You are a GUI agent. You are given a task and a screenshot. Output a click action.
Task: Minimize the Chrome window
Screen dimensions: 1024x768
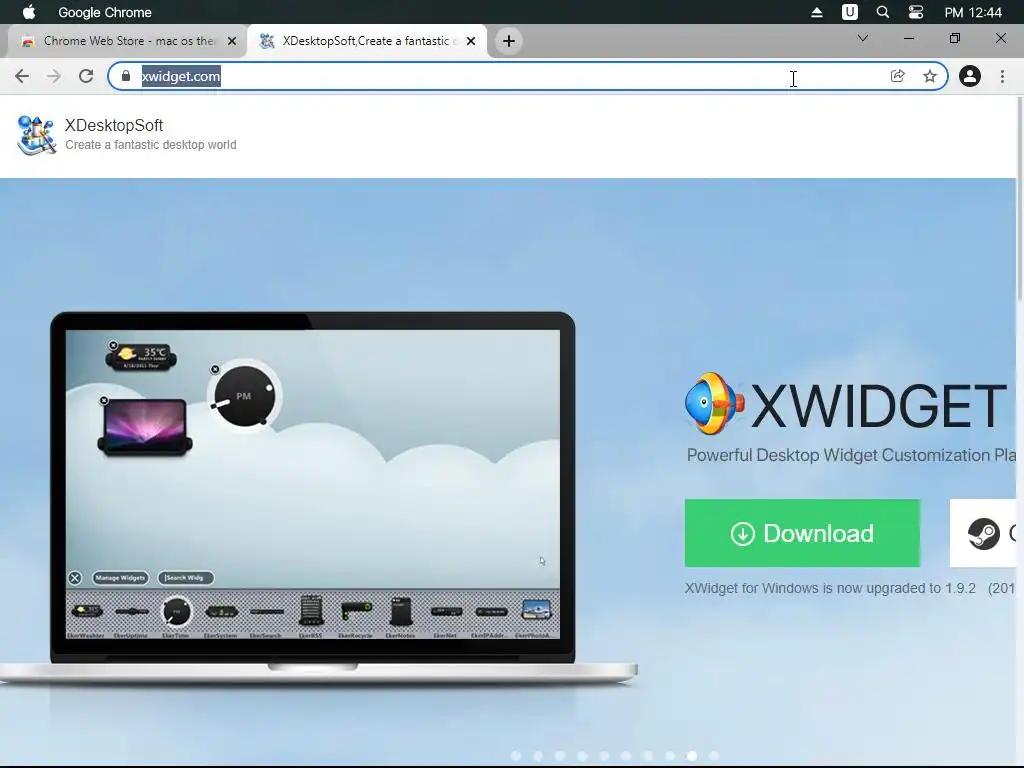click(x=908, y=39)
